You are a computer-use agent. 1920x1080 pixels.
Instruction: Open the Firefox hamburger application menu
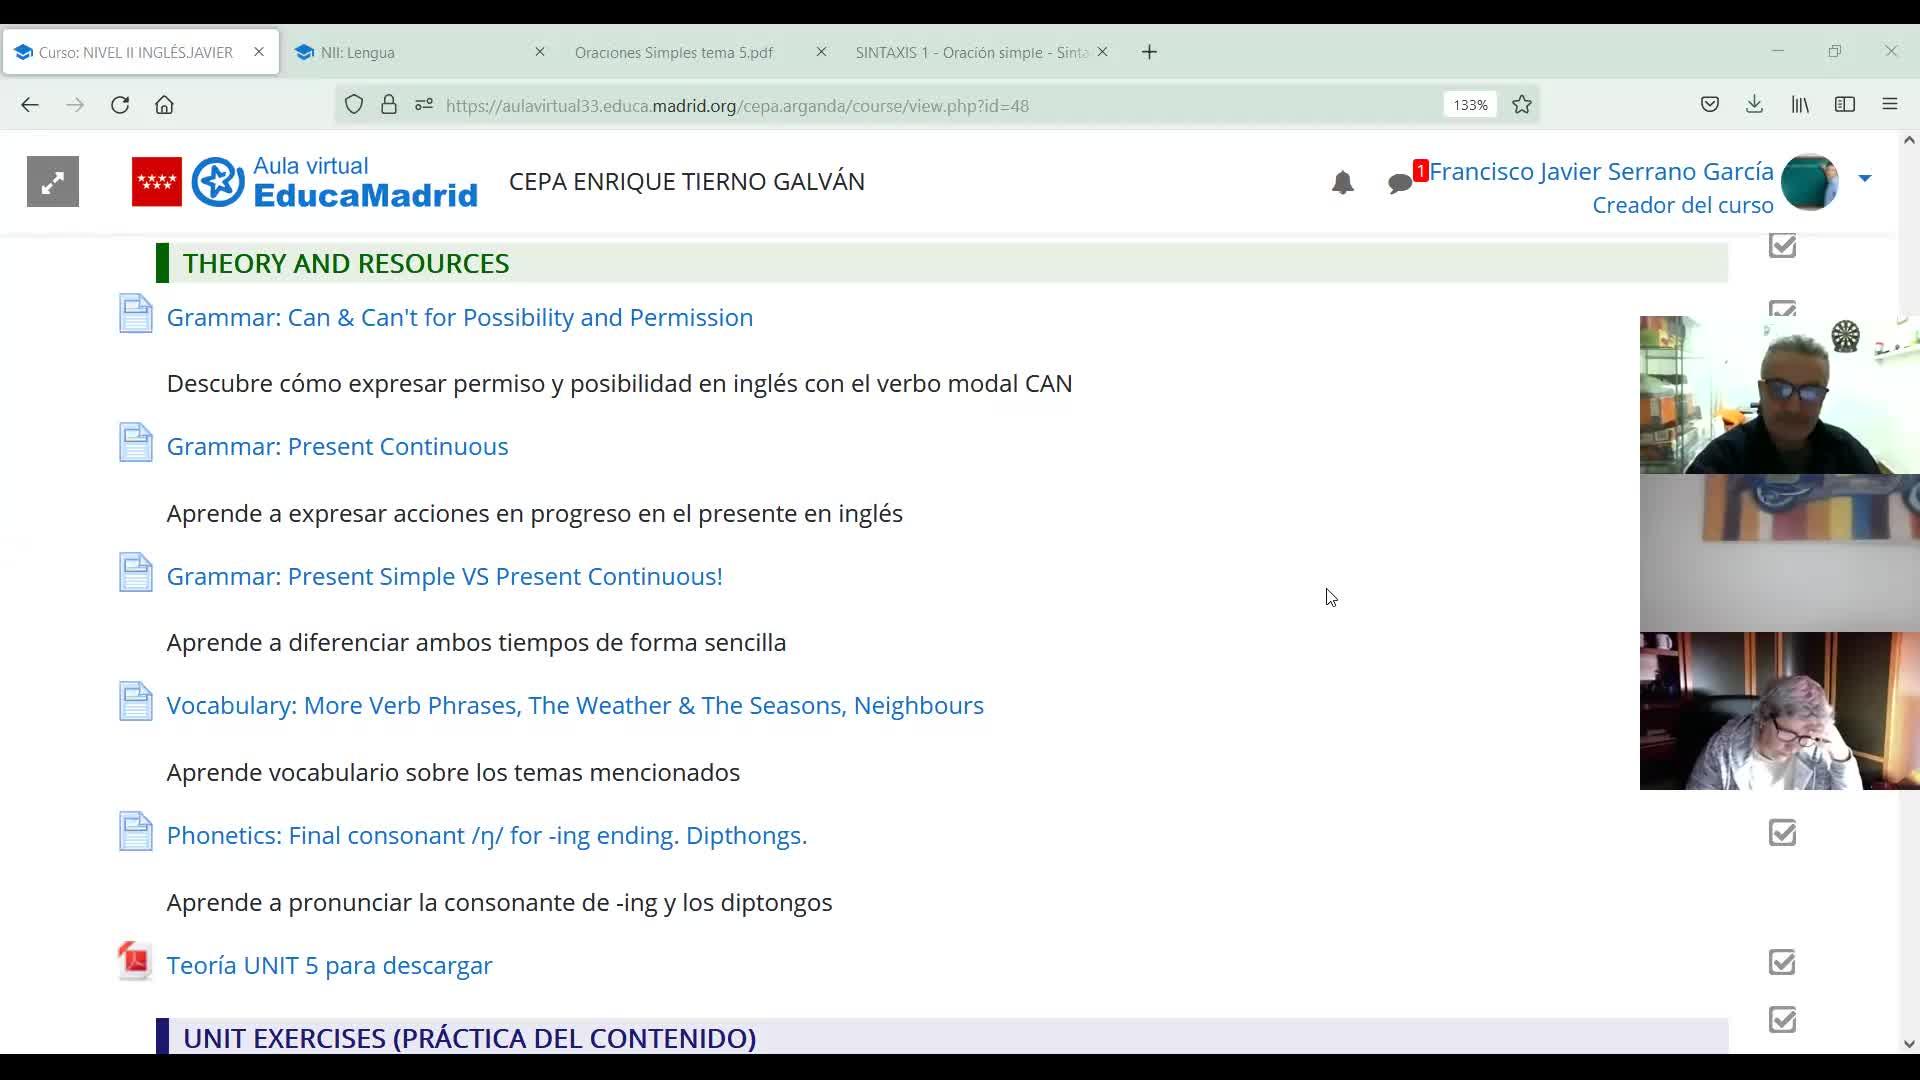pyautogui.click(x=1889, y=105)
